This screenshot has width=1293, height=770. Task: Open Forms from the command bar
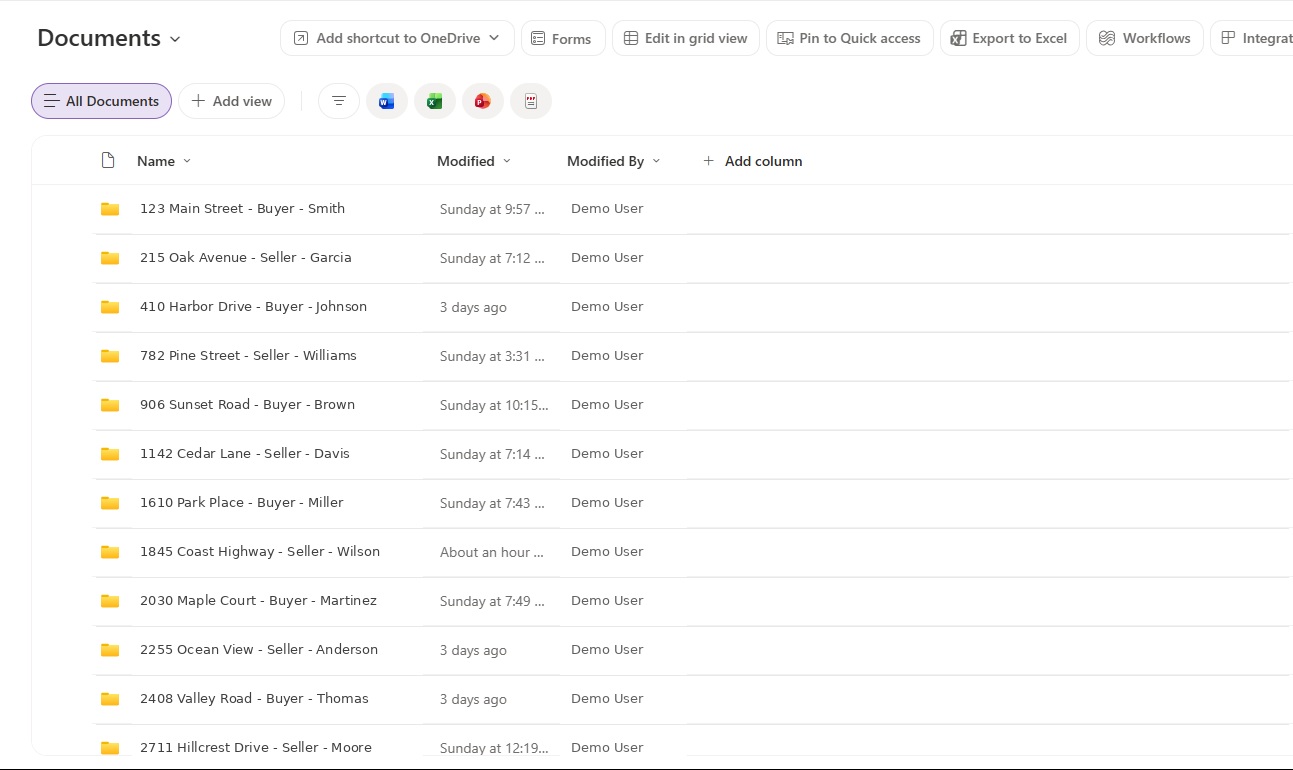(x=563, y=38)
